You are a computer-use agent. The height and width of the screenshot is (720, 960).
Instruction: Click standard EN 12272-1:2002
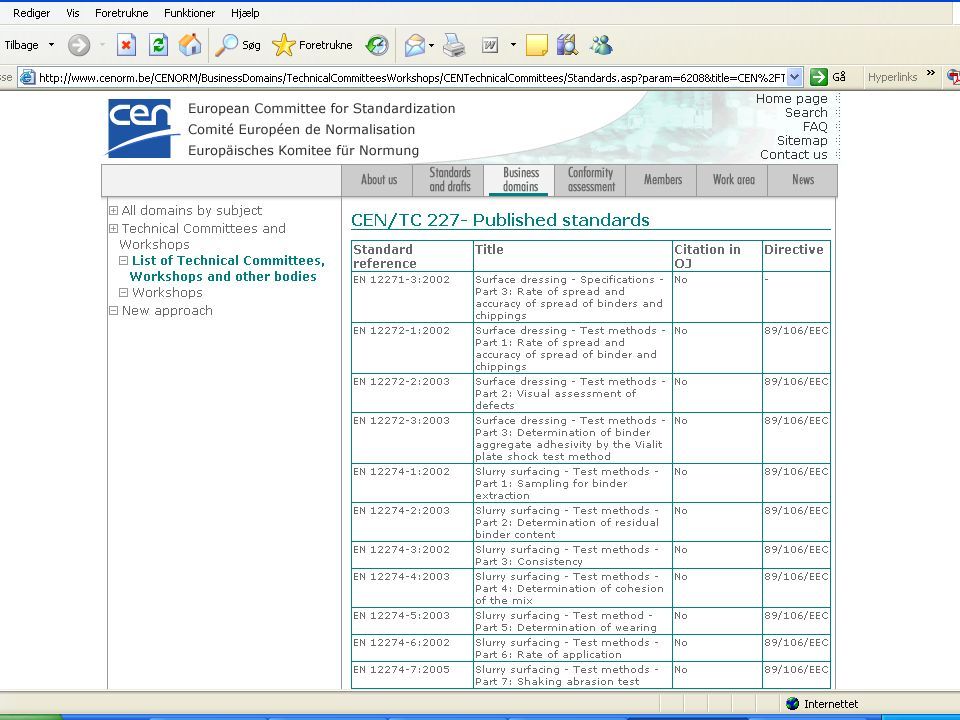402,331
